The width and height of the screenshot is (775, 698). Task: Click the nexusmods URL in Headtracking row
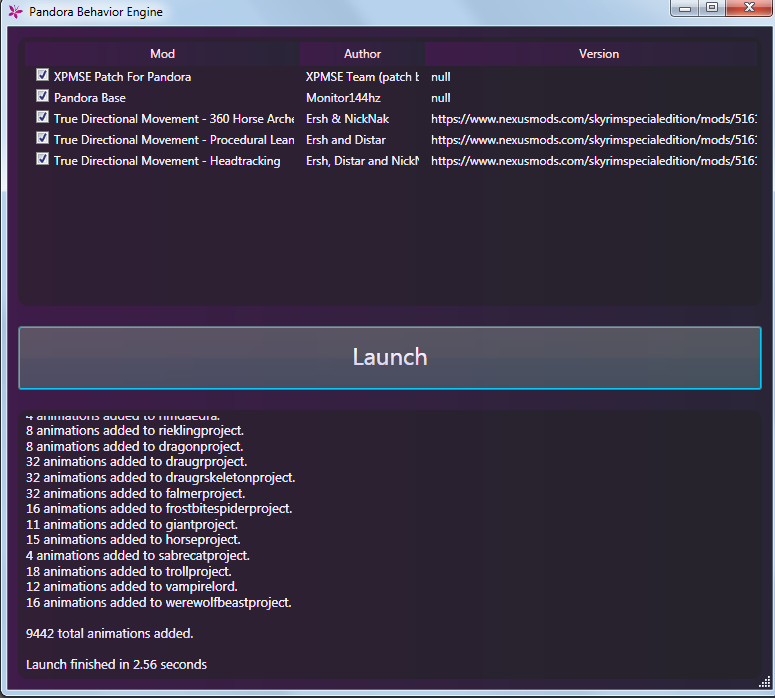pyautogui.click(x=594, y=161)
